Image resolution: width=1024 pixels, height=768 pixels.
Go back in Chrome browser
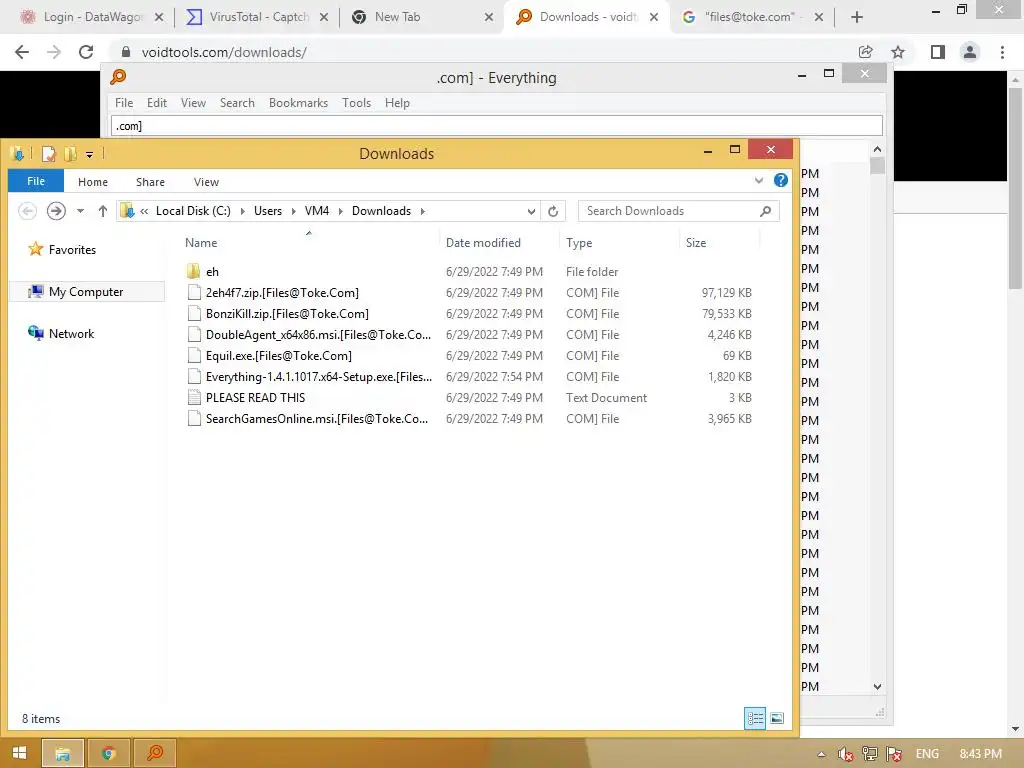click(22, 52)
